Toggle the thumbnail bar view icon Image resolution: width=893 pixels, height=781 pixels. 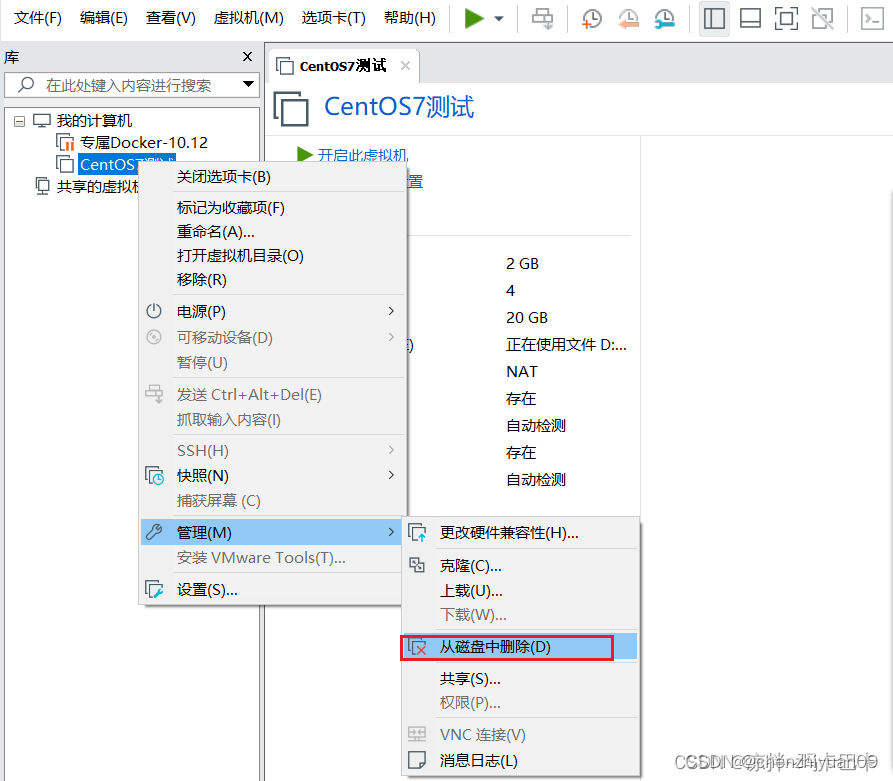coord(750,19)
